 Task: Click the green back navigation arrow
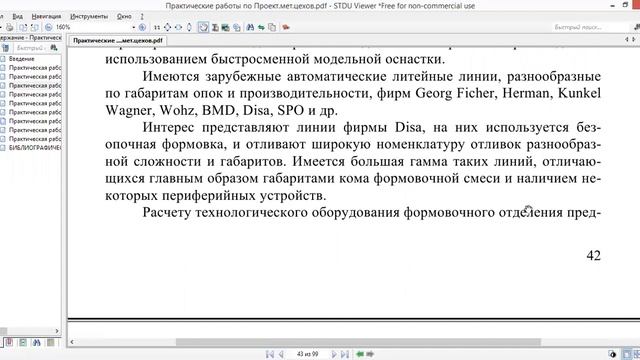pos(360,354)
